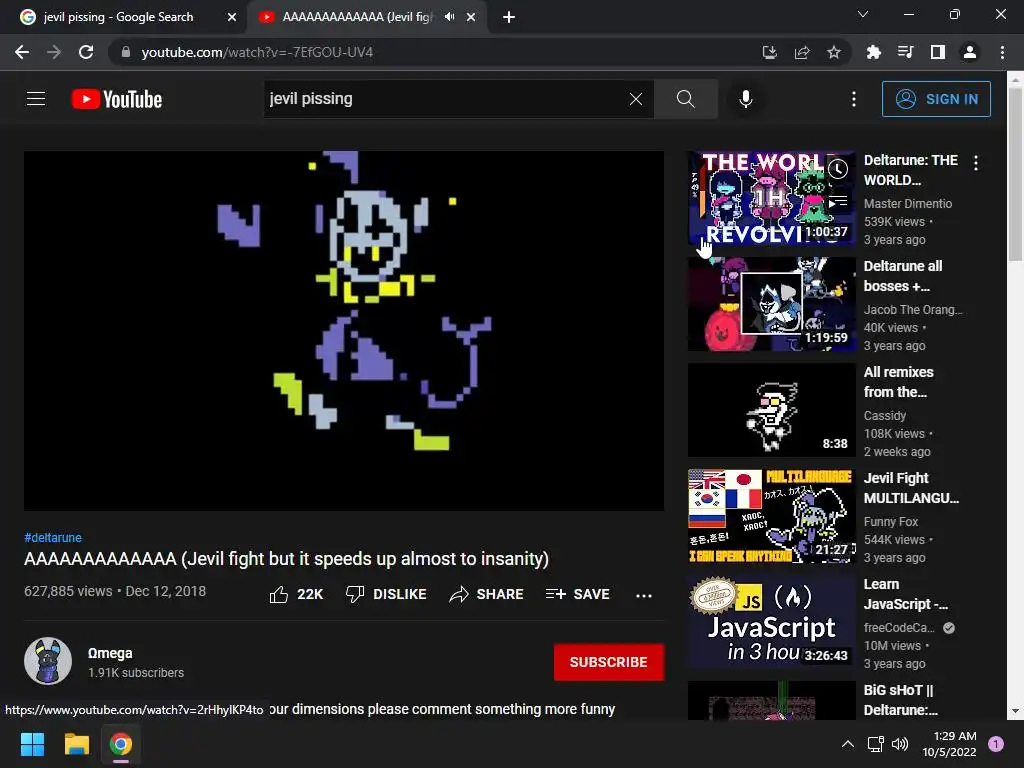Image resolution: width=1024 pixels, height=768 pixels.
Task: Like the video with thumbs up
Action: point(296,594)
